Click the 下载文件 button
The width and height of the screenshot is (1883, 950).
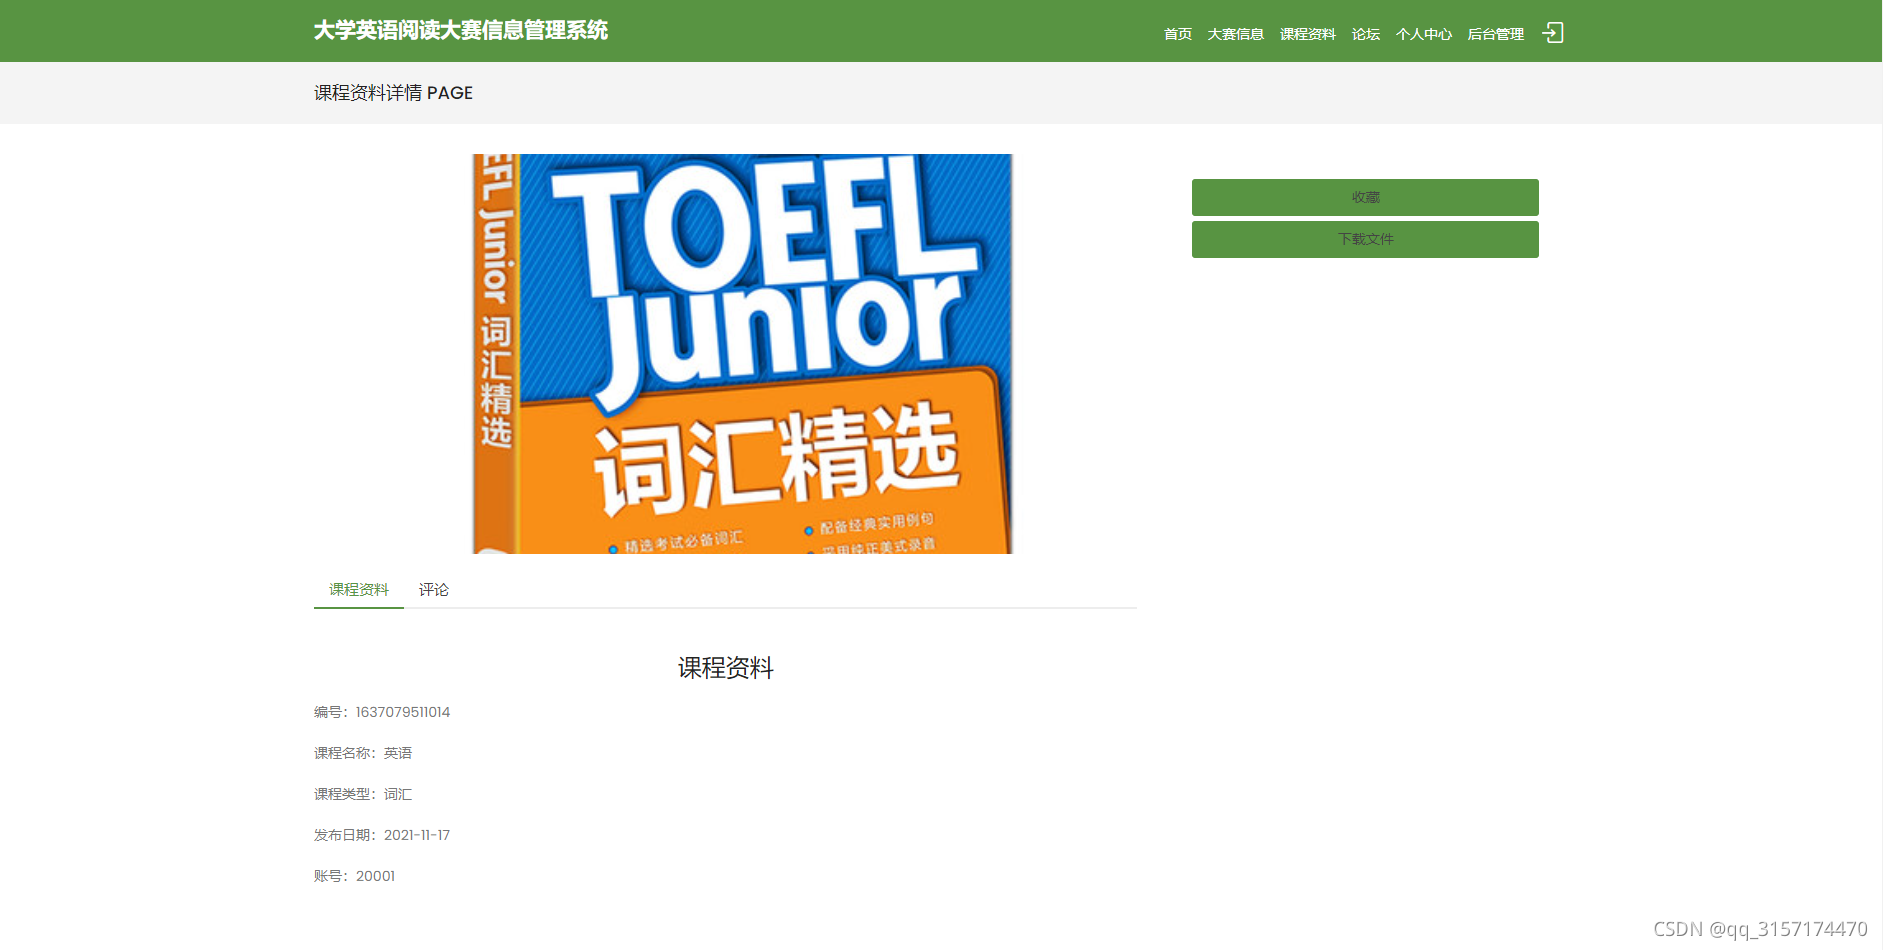click(1365, 239)
